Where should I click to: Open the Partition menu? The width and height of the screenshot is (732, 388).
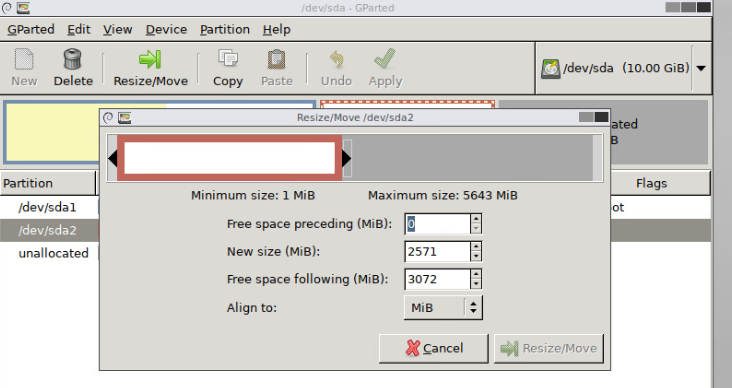tap(225, 29)
